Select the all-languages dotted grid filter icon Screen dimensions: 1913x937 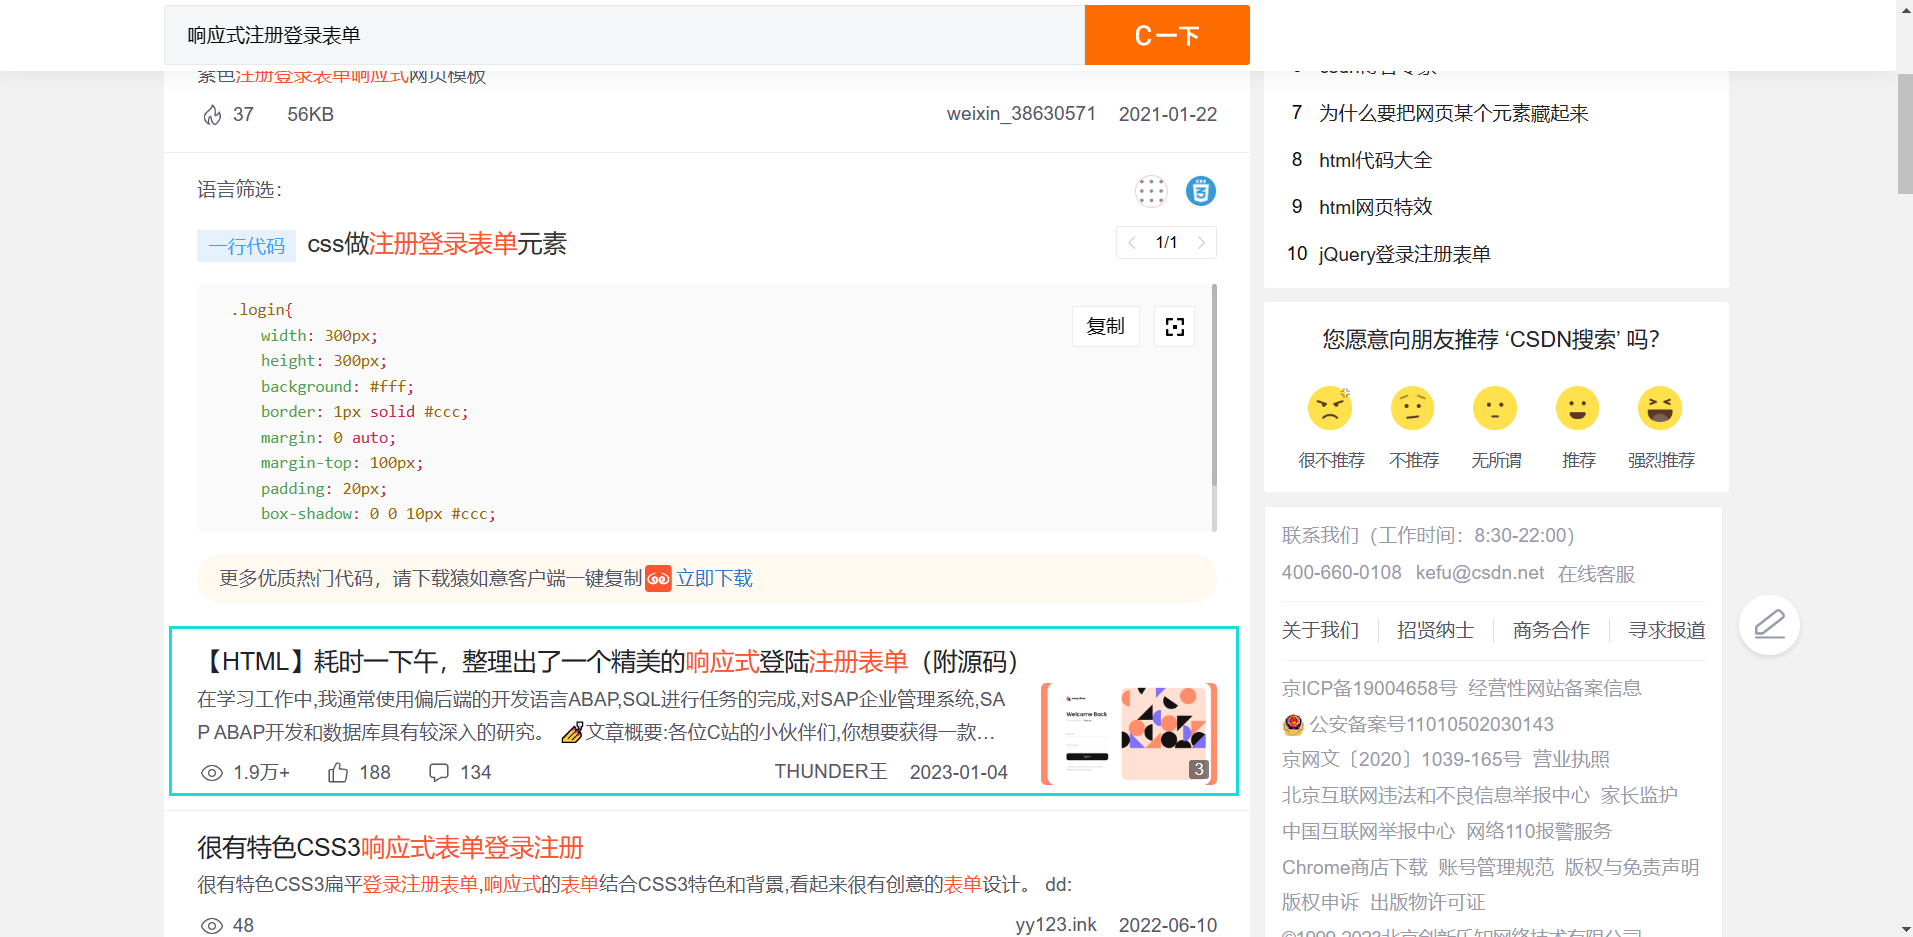tap(1151, 191)
